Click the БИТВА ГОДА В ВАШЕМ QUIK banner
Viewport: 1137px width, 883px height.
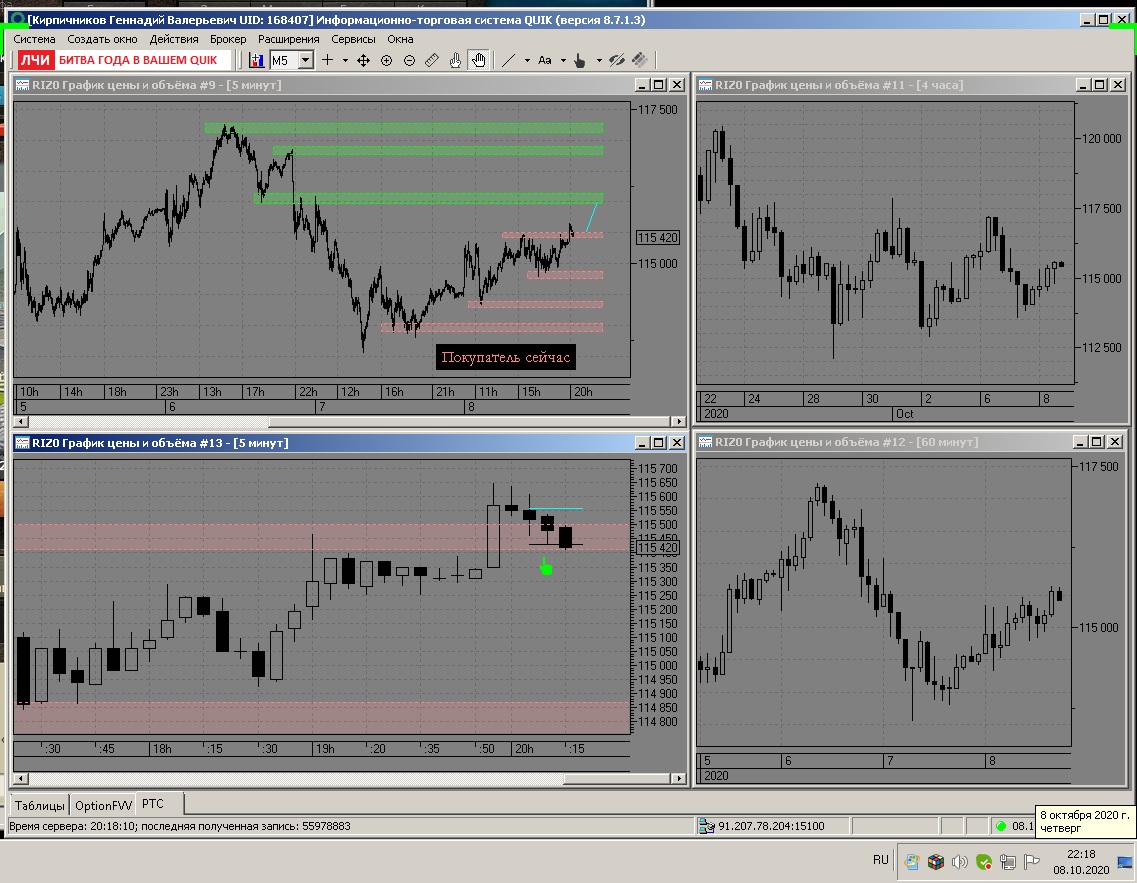[x=138, y=60]
